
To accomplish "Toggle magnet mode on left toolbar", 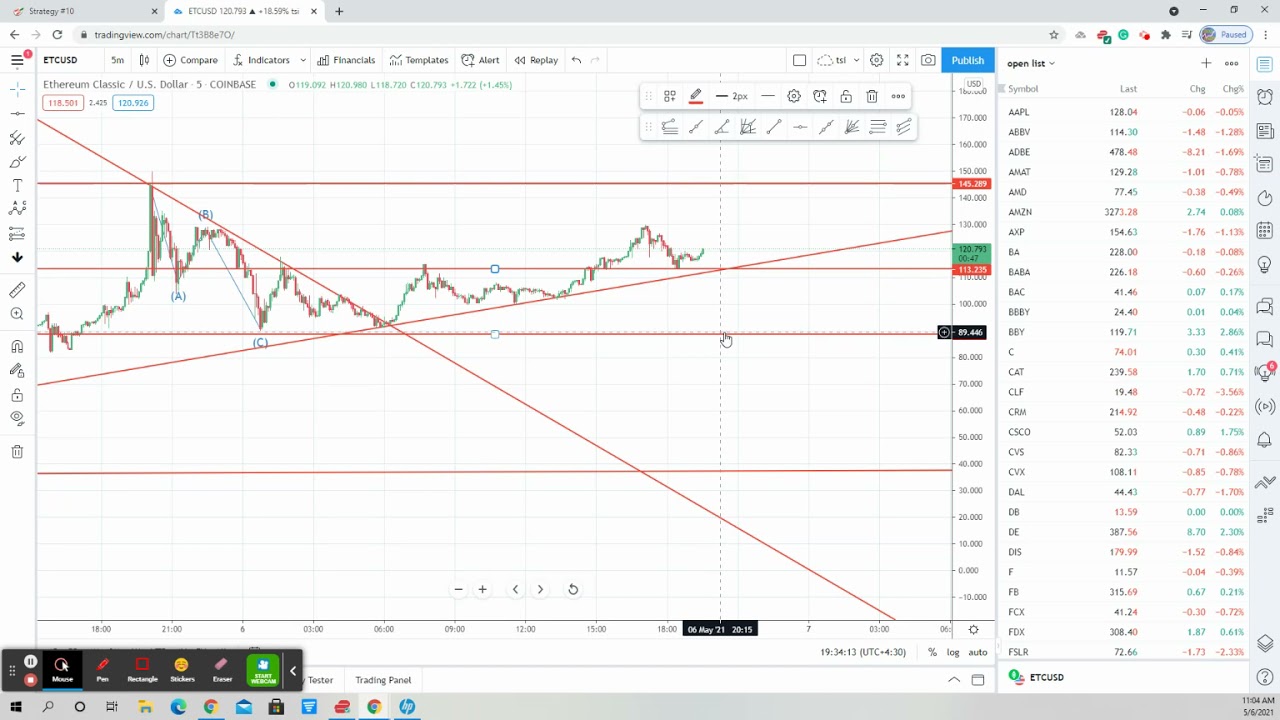I will pyautogui.click(x=17, y=346).
